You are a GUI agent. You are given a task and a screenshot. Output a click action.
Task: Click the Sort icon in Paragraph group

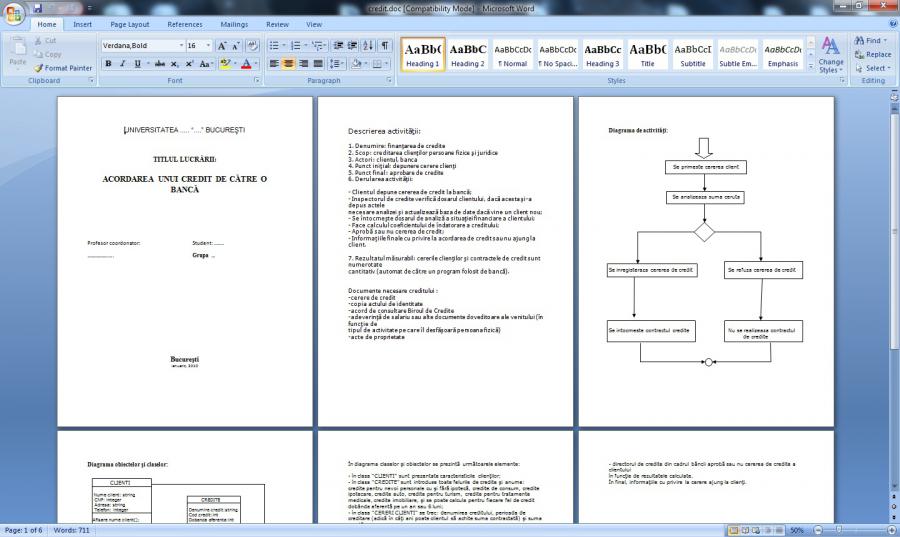coord(368,46)
